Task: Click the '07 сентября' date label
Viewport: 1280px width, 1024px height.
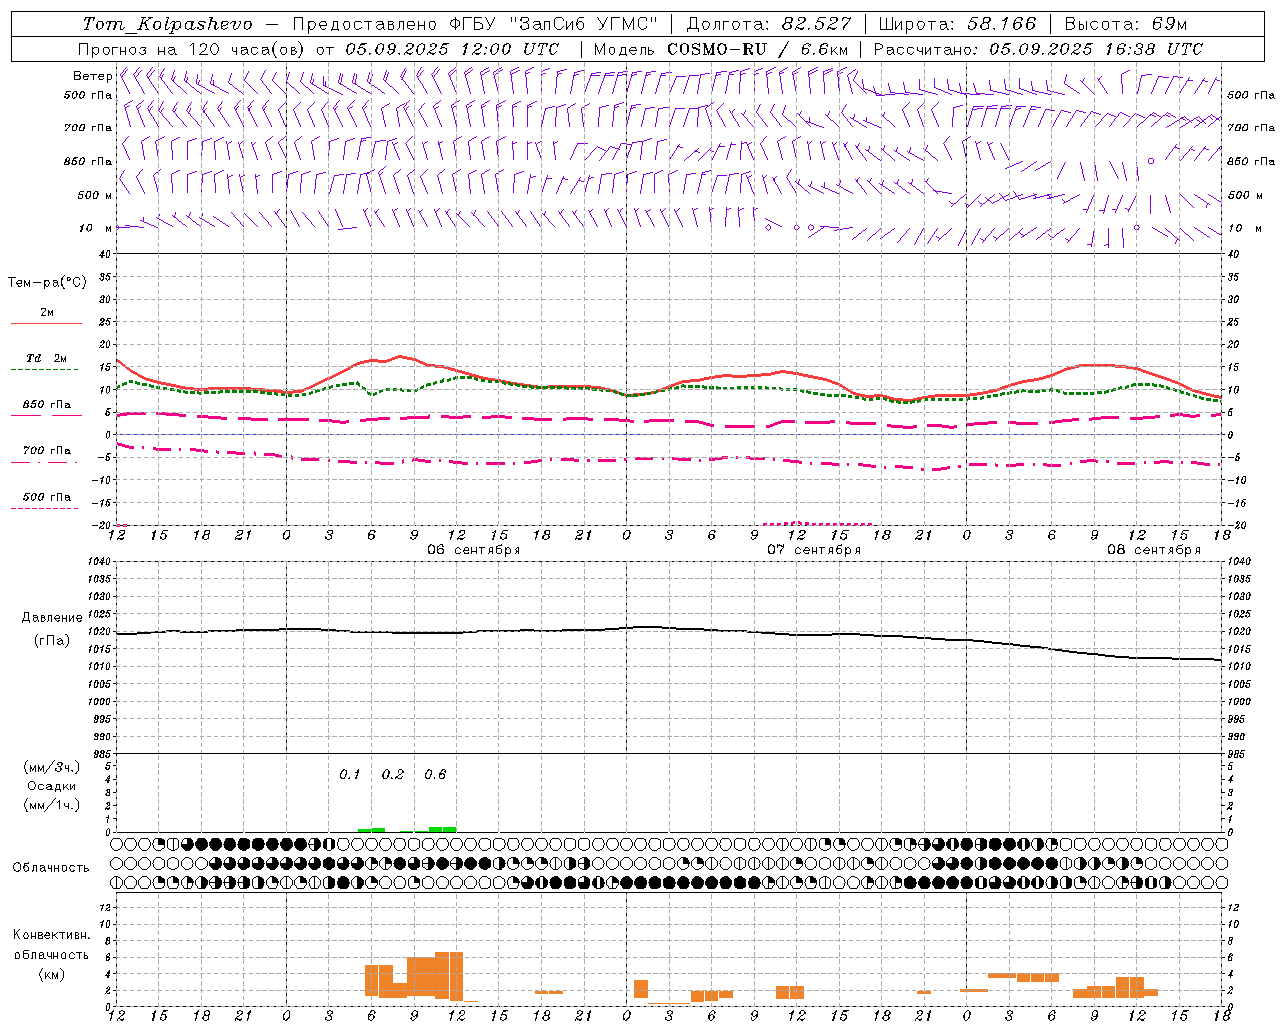Action: coord(814,550)
